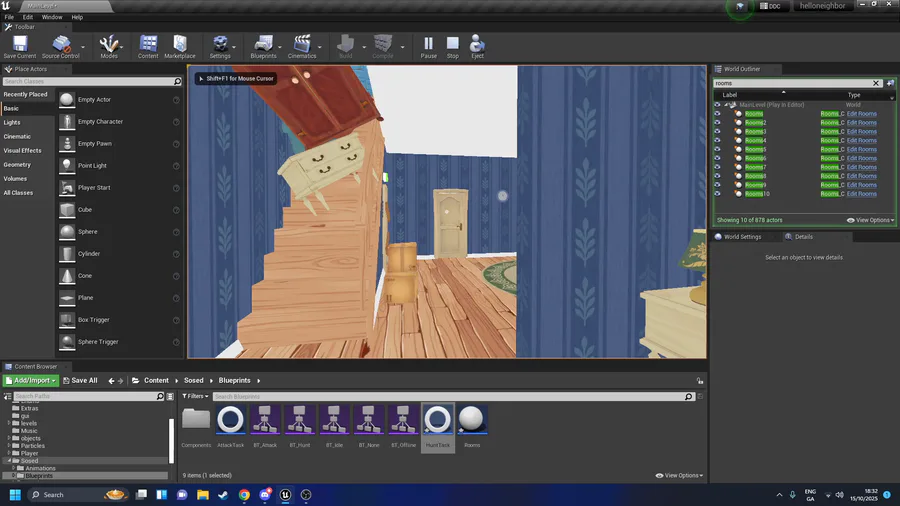
Task: Collapse Sosed folder in tree
Action: pos(10,461)
